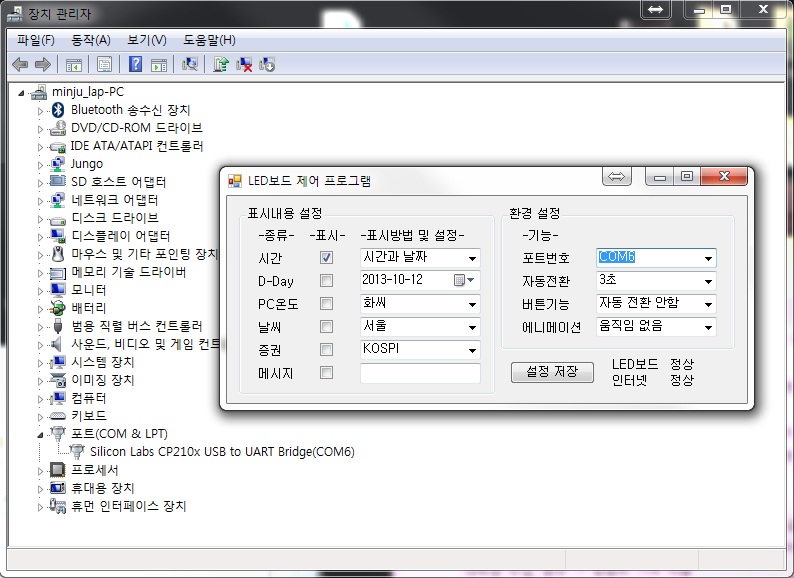Enable the D-Day display checkbox
Image resolution: width=794 pixels, height=578 pixels.
[327, 281]
